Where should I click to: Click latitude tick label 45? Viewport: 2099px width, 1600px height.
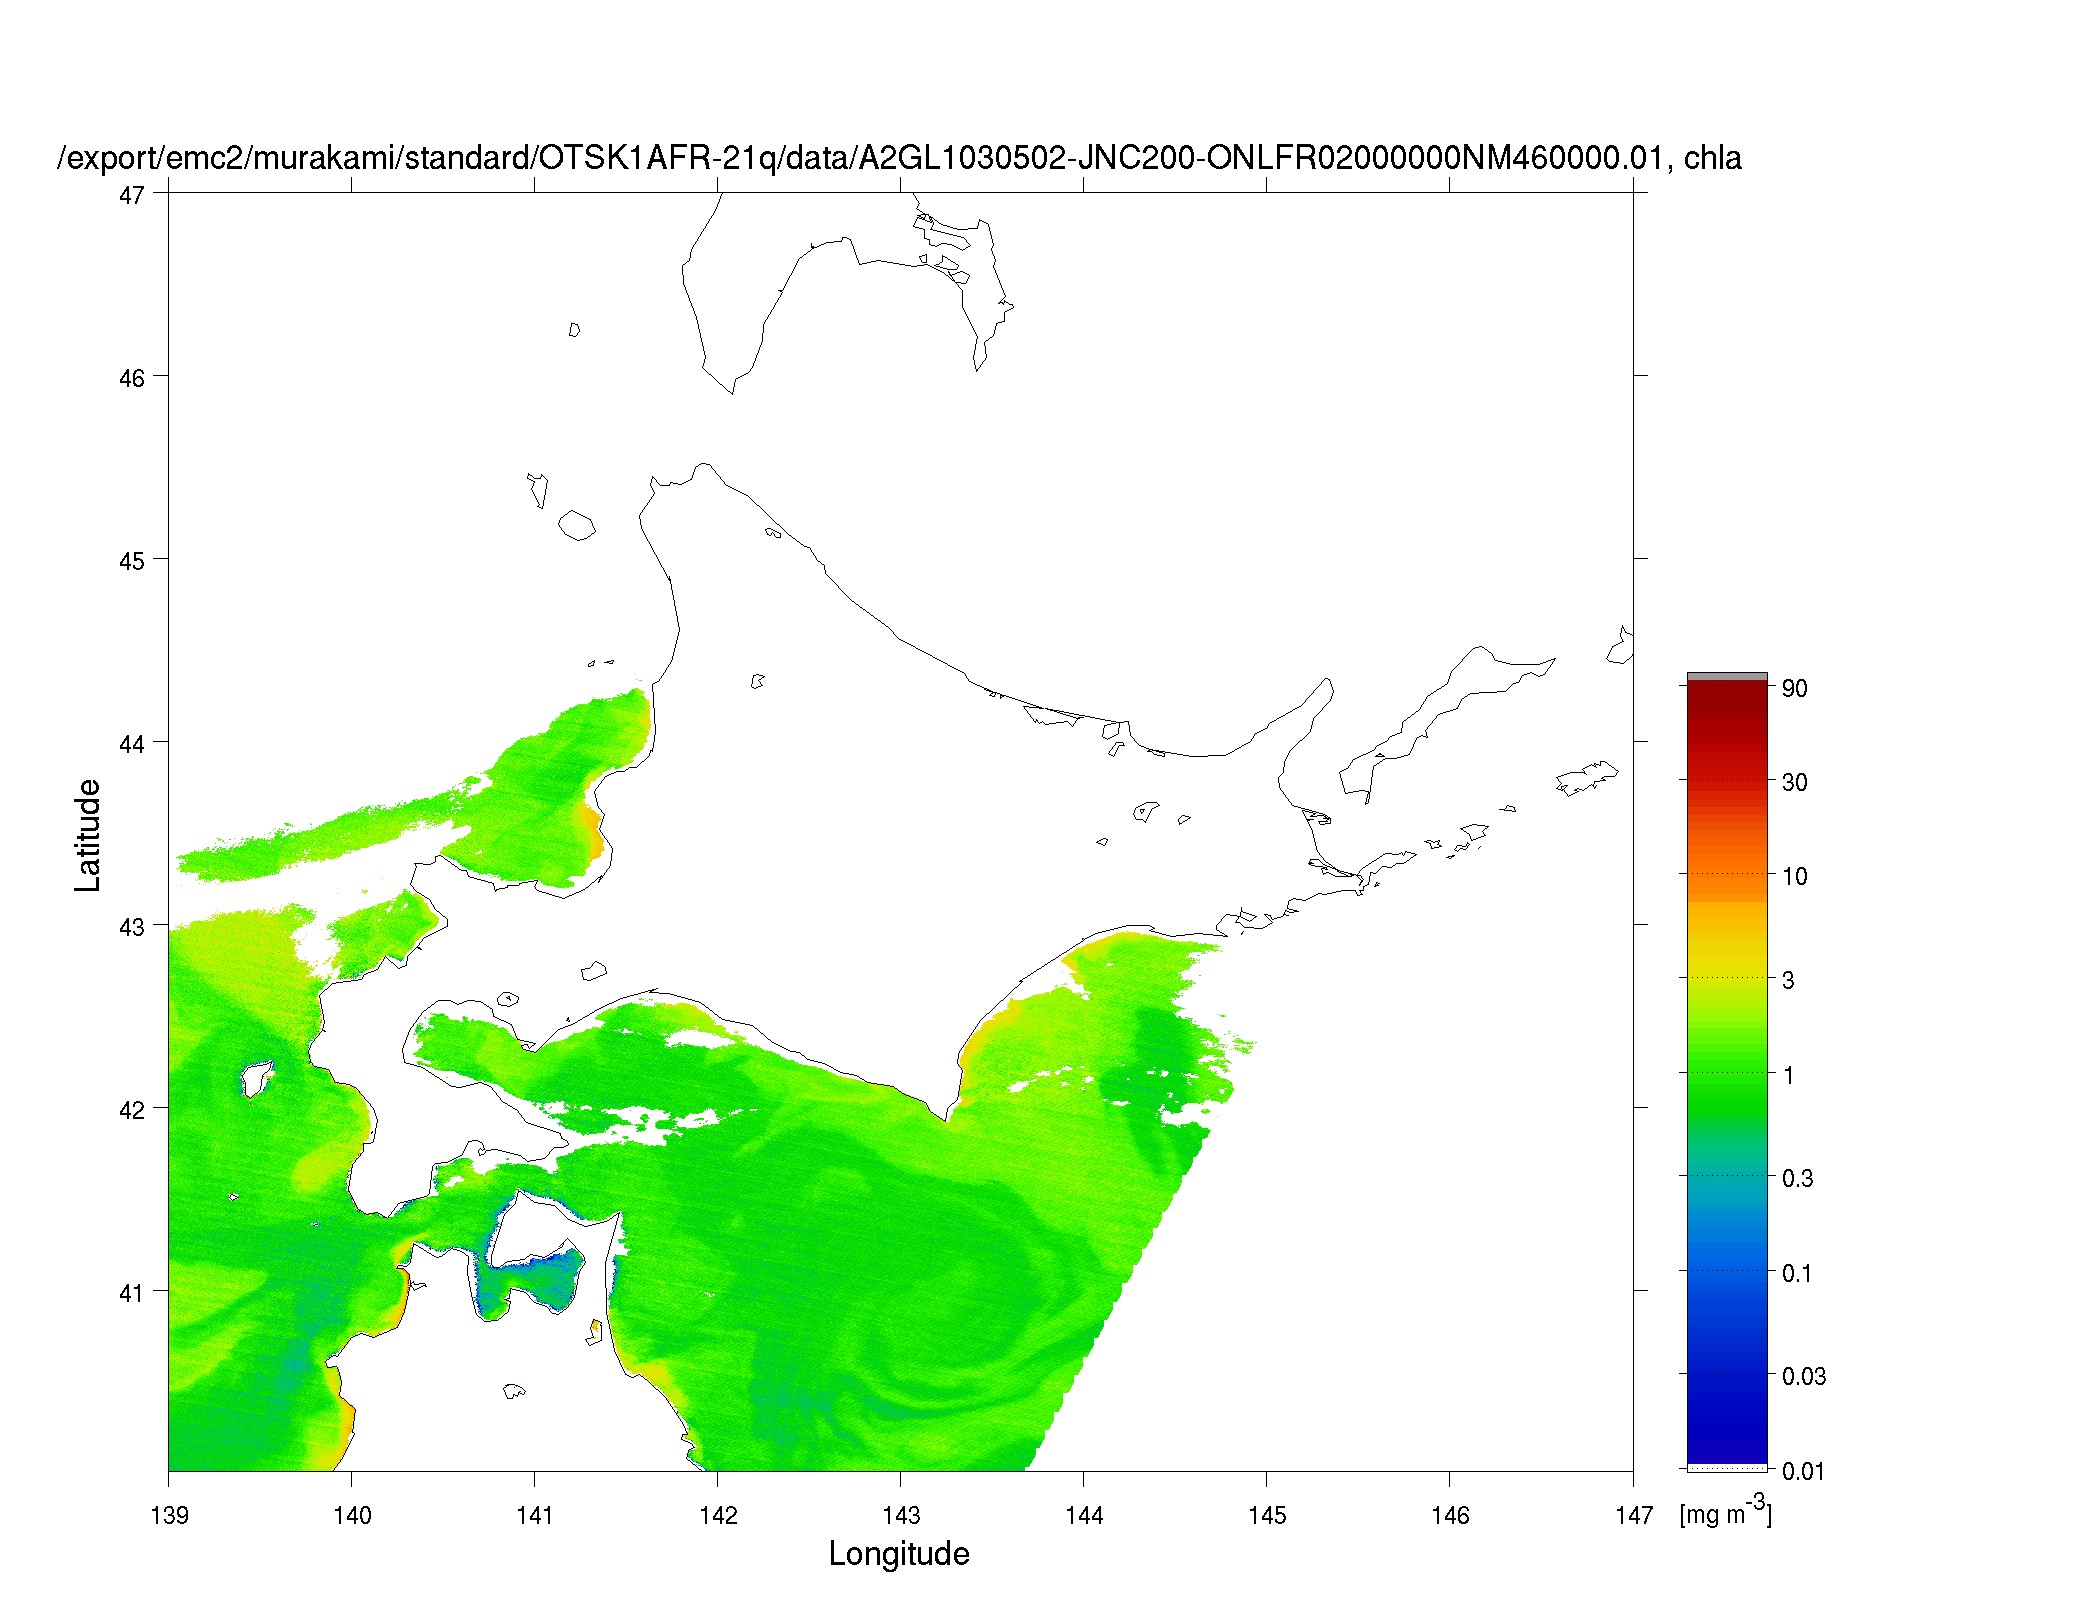pos(131,561)
